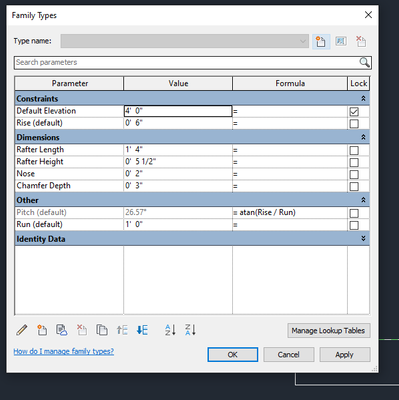Click the New Type icon beside Type name
The image size is (399, 400).
point(321,42)
